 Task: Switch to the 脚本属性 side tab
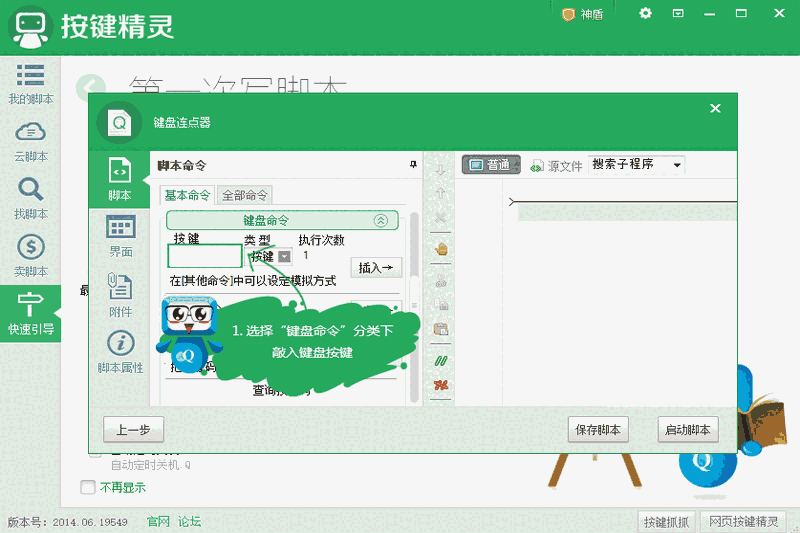[x=120, y=352]
